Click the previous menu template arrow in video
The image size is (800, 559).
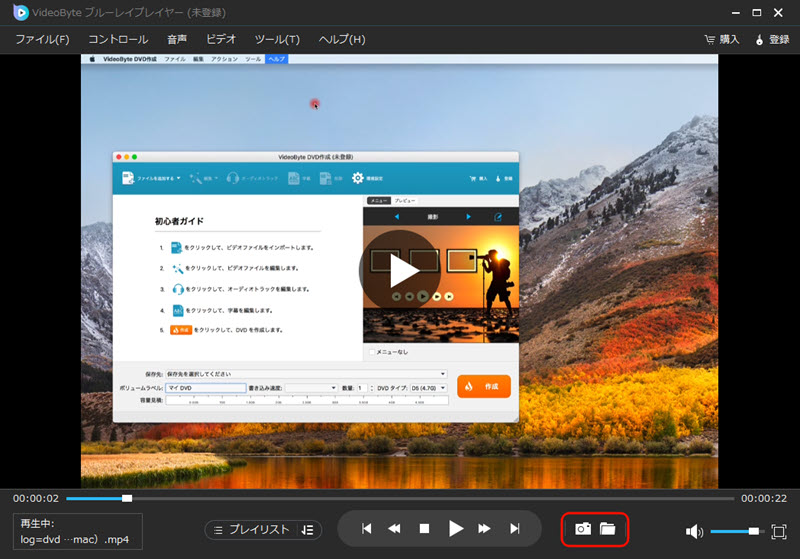(397, 217)
